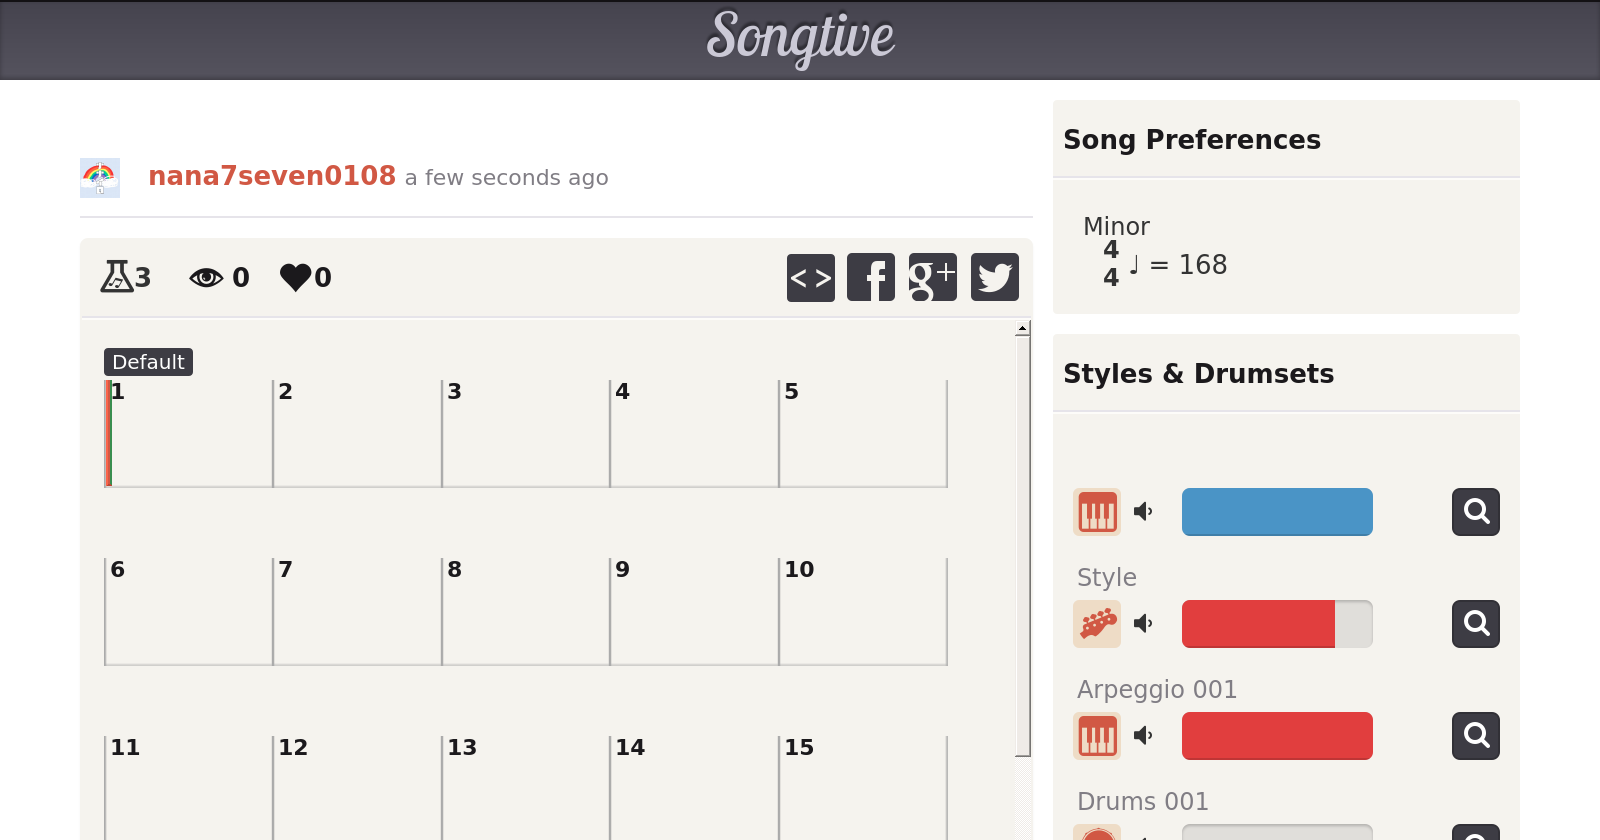The width and height of the screenshot is (1600, 840).
Task: Open the nana7seven0108 profile link
Action: click(x=272, y=176)
